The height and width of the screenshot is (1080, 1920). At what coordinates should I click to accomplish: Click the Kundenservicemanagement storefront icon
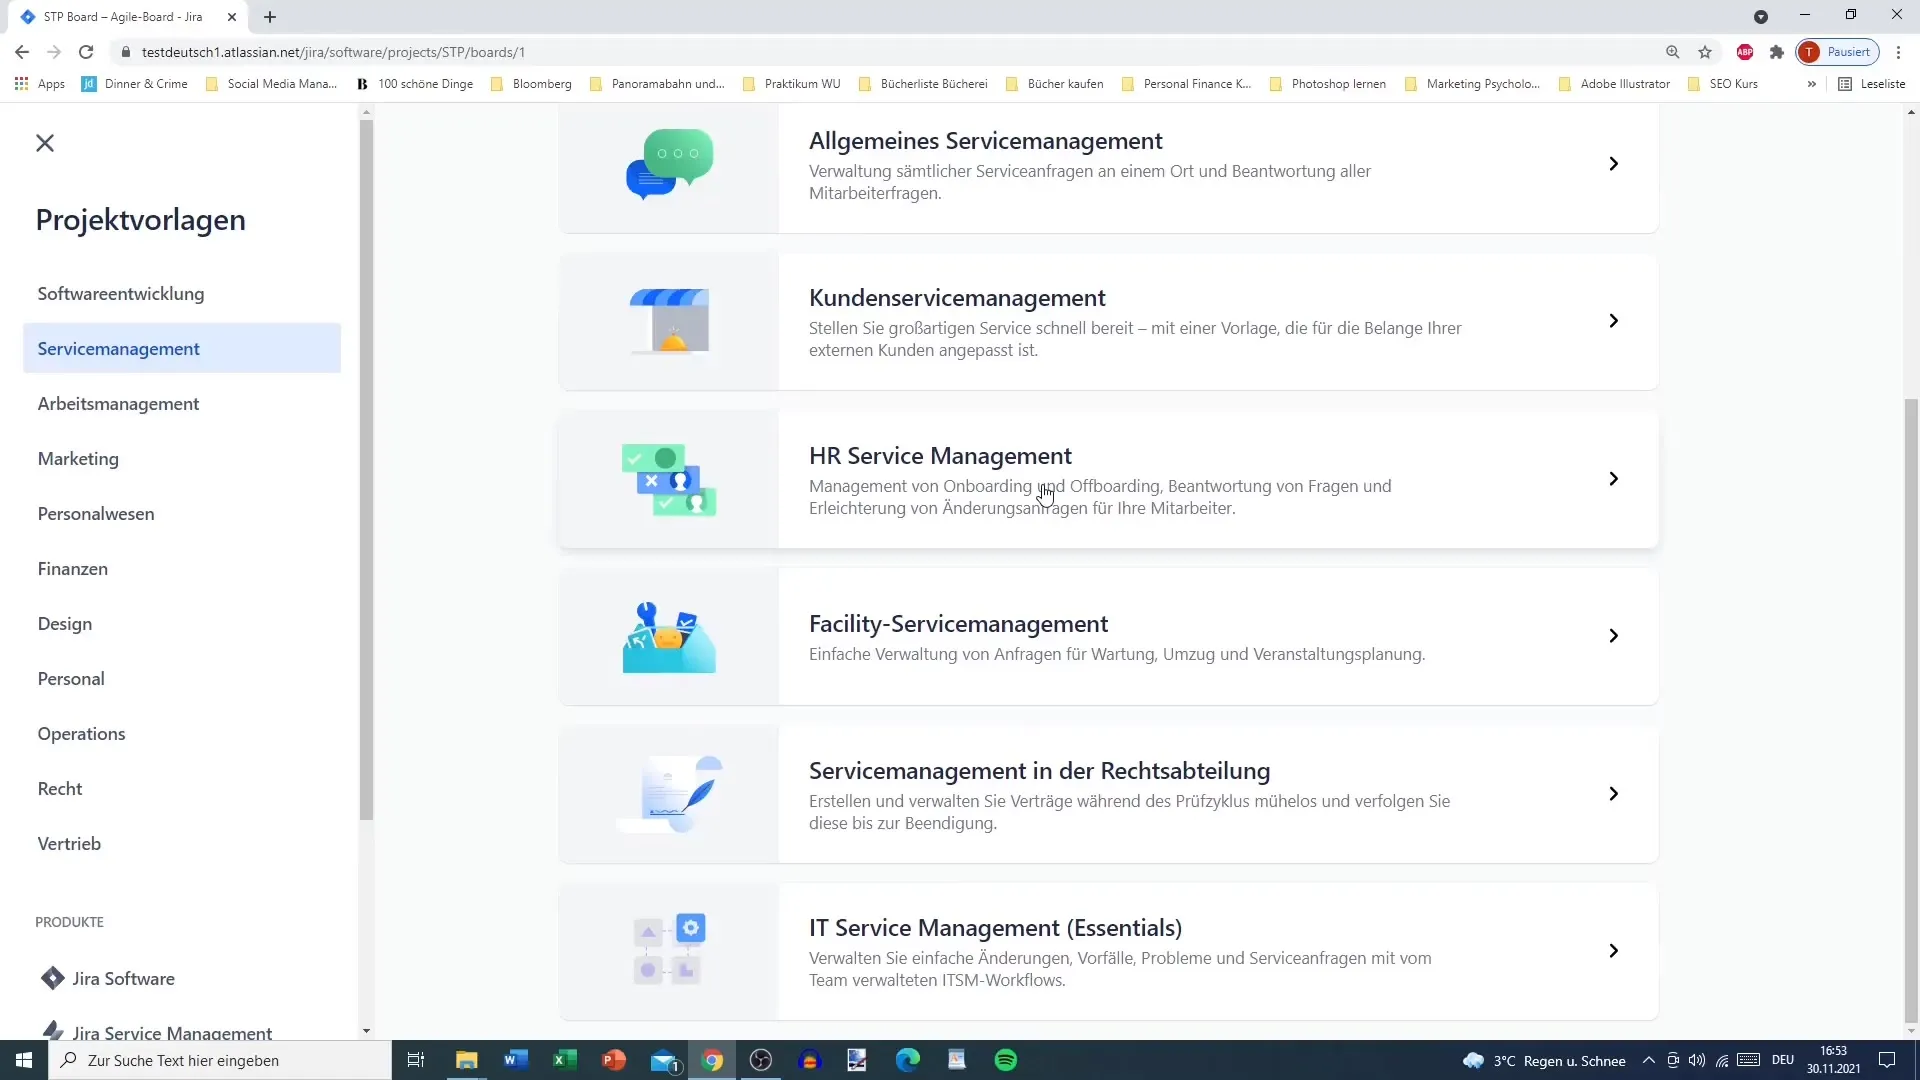[669, 321]
